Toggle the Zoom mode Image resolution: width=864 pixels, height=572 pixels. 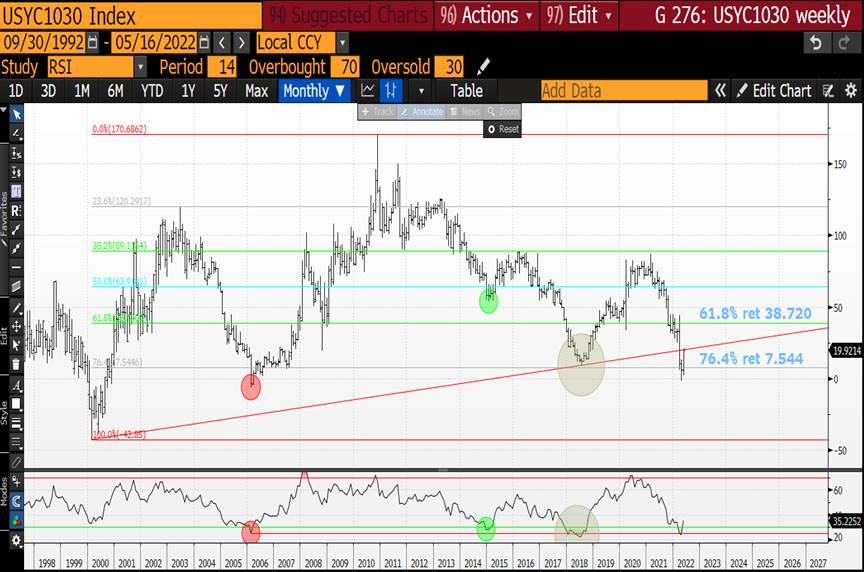click(x=502, y=112)
